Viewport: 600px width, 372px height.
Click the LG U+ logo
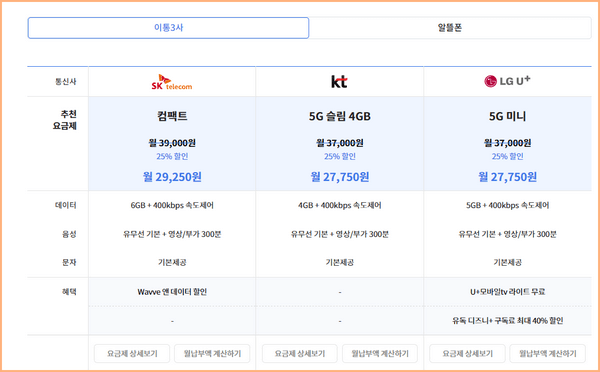(x=507, y=81)
